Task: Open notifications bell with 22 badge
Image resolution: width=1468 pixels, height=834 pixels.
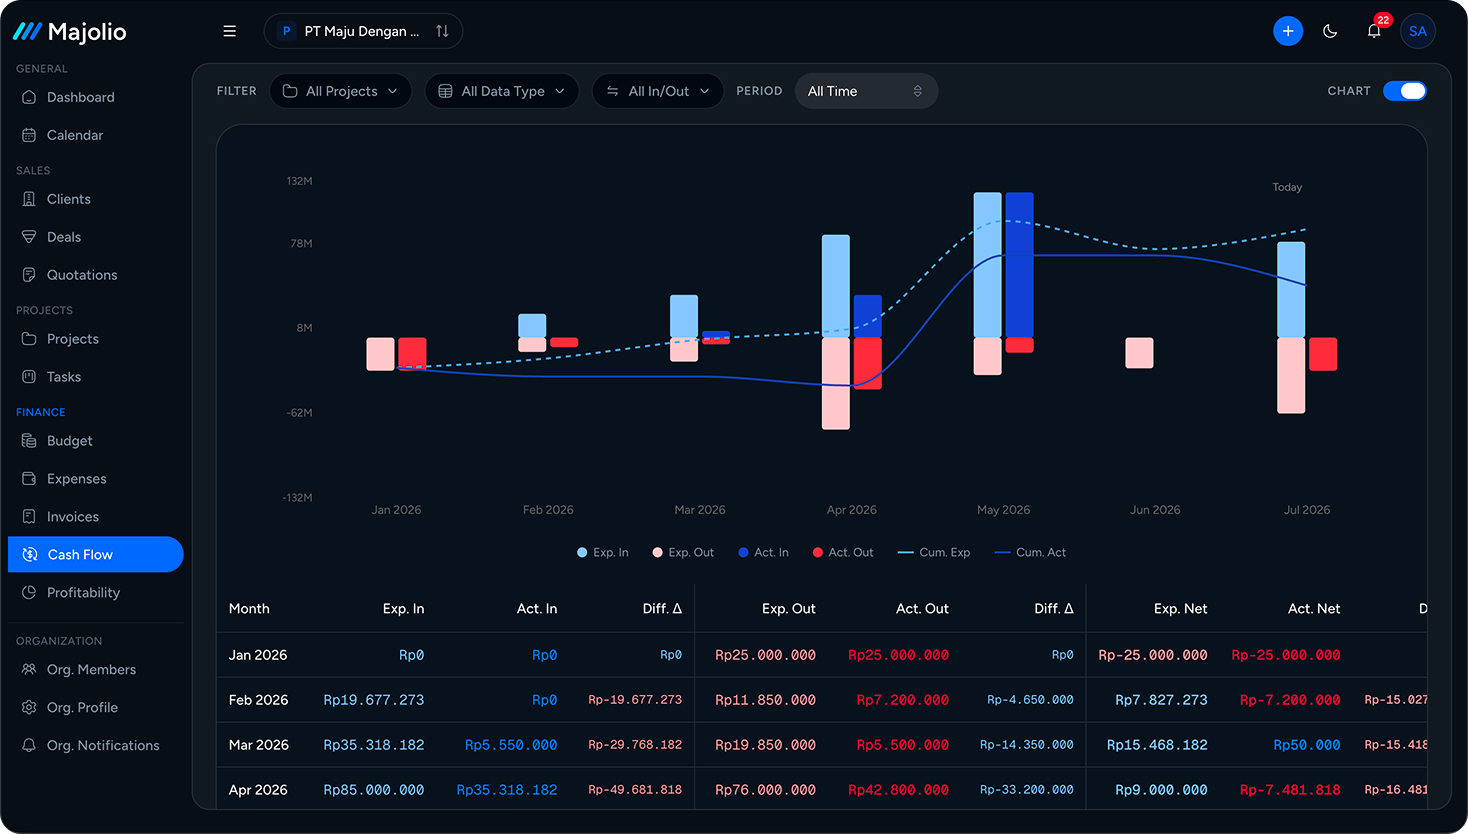Action: point(1375,30)
